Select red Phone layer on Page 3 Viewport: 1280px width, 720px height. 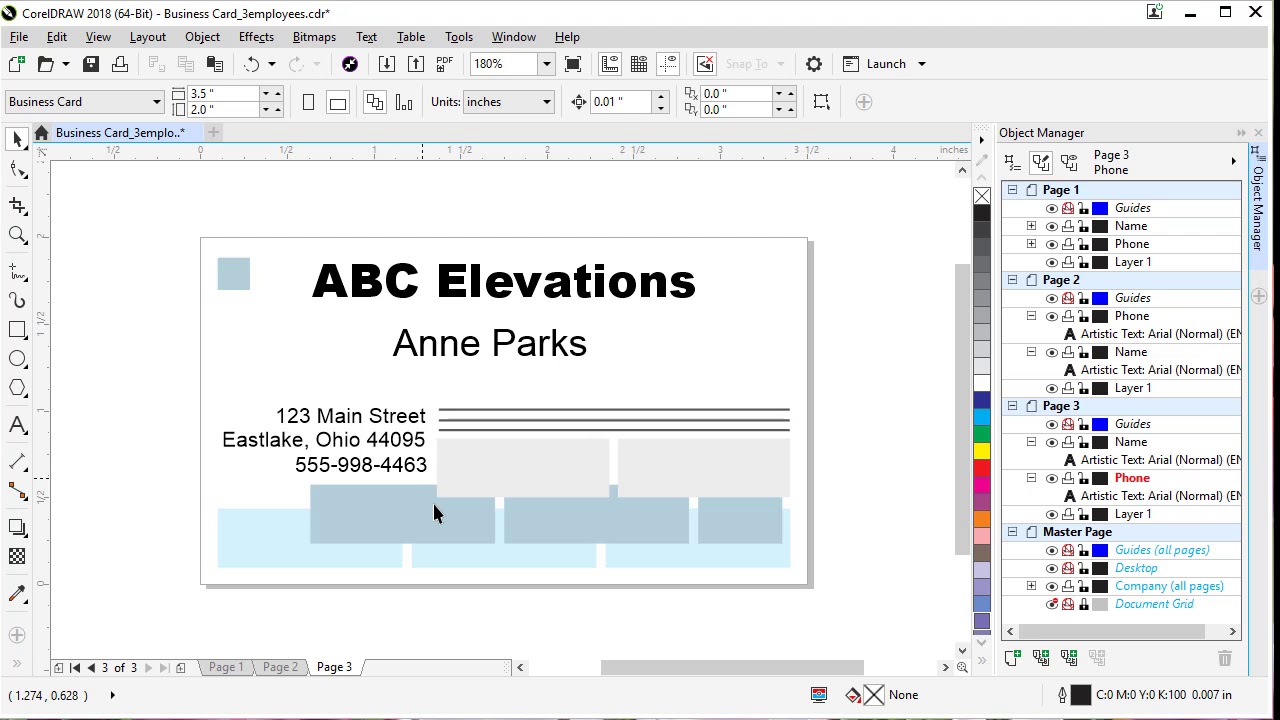[1132, 478]
